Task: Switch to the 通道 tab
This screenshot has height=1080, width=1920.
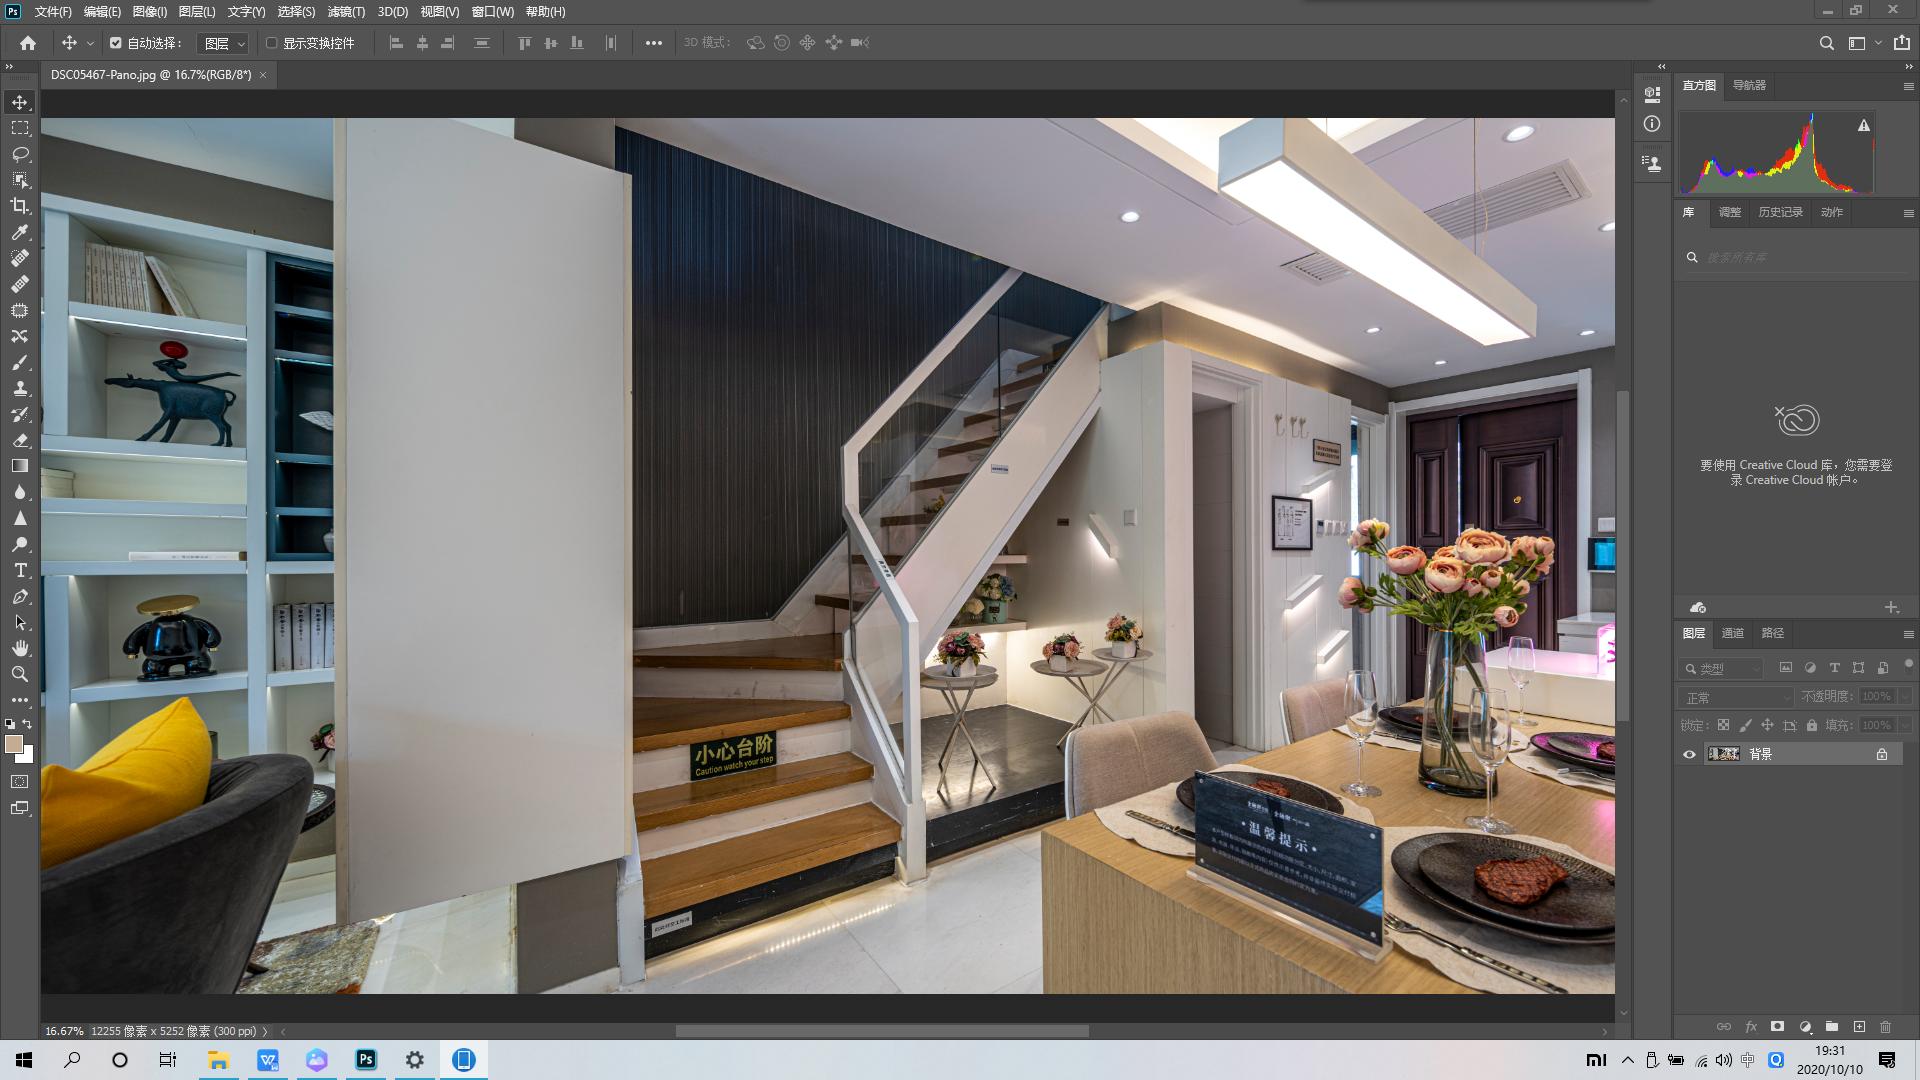Action: tap(1732, 633)
